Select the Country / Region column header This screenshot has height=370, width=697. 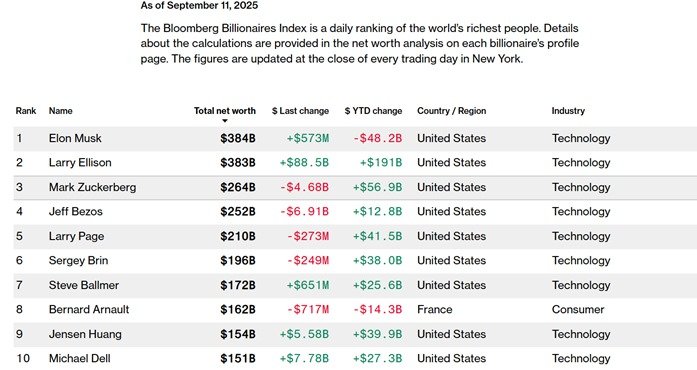452,111
